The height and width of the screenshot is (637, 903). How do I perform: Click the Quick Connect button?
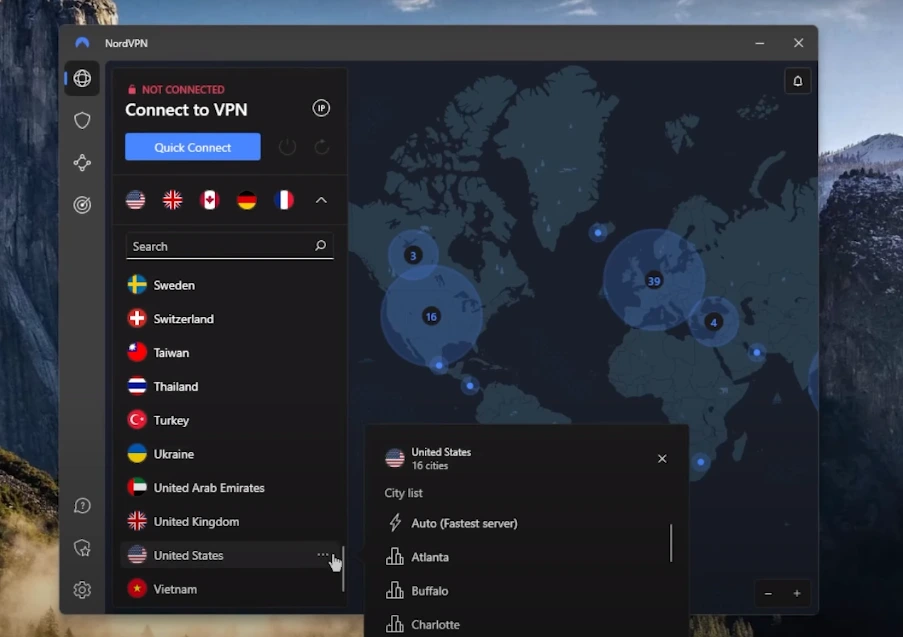192,147
